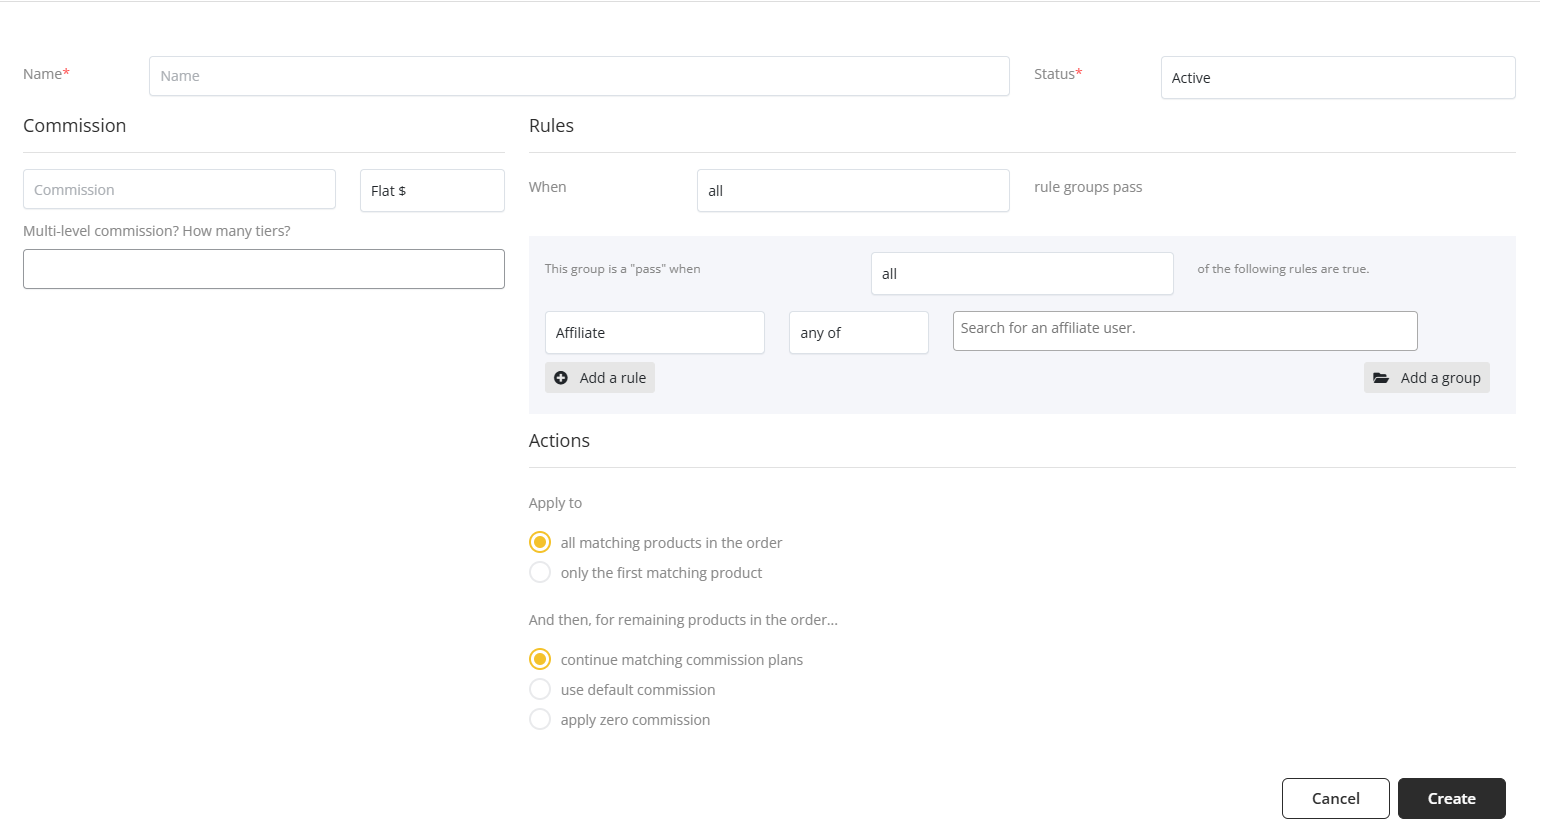This screenshot has width=1549, height=830.
Task: Select continue matching commission plans option
Action: click(540, 659)
